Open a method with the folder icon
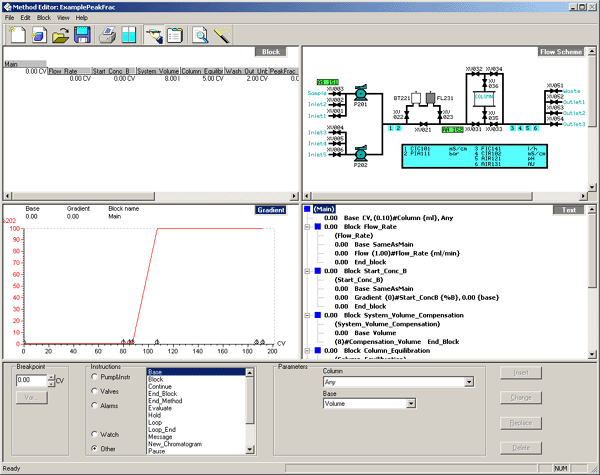 [x=60, y=35]
